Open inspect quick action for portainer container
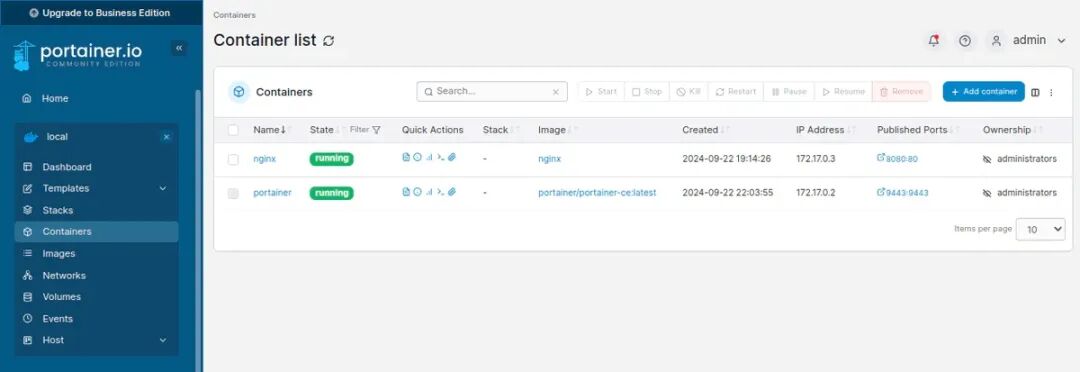The image size is (1080, 372). (417, 192)
